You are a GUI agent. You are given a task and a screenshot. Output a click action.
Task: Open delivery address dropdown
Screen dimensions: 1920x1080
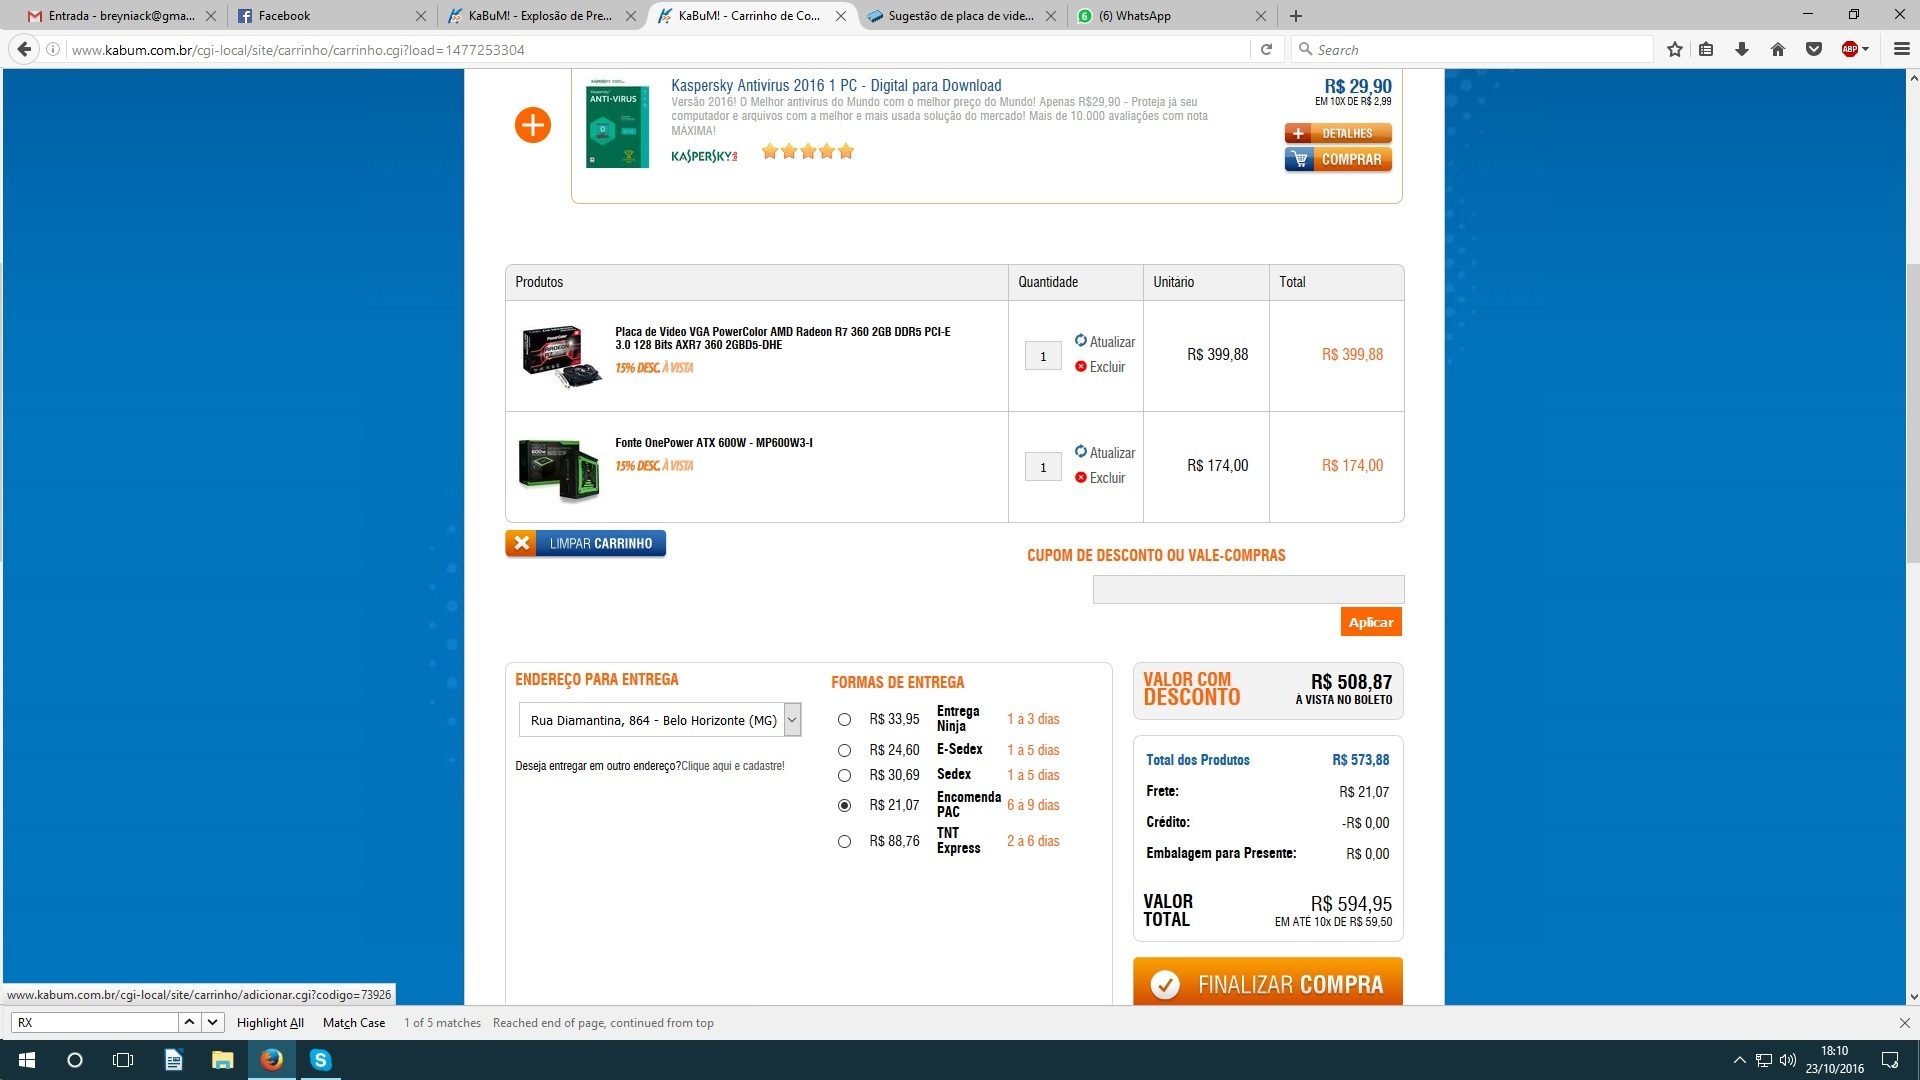click(x=660, y=720)
